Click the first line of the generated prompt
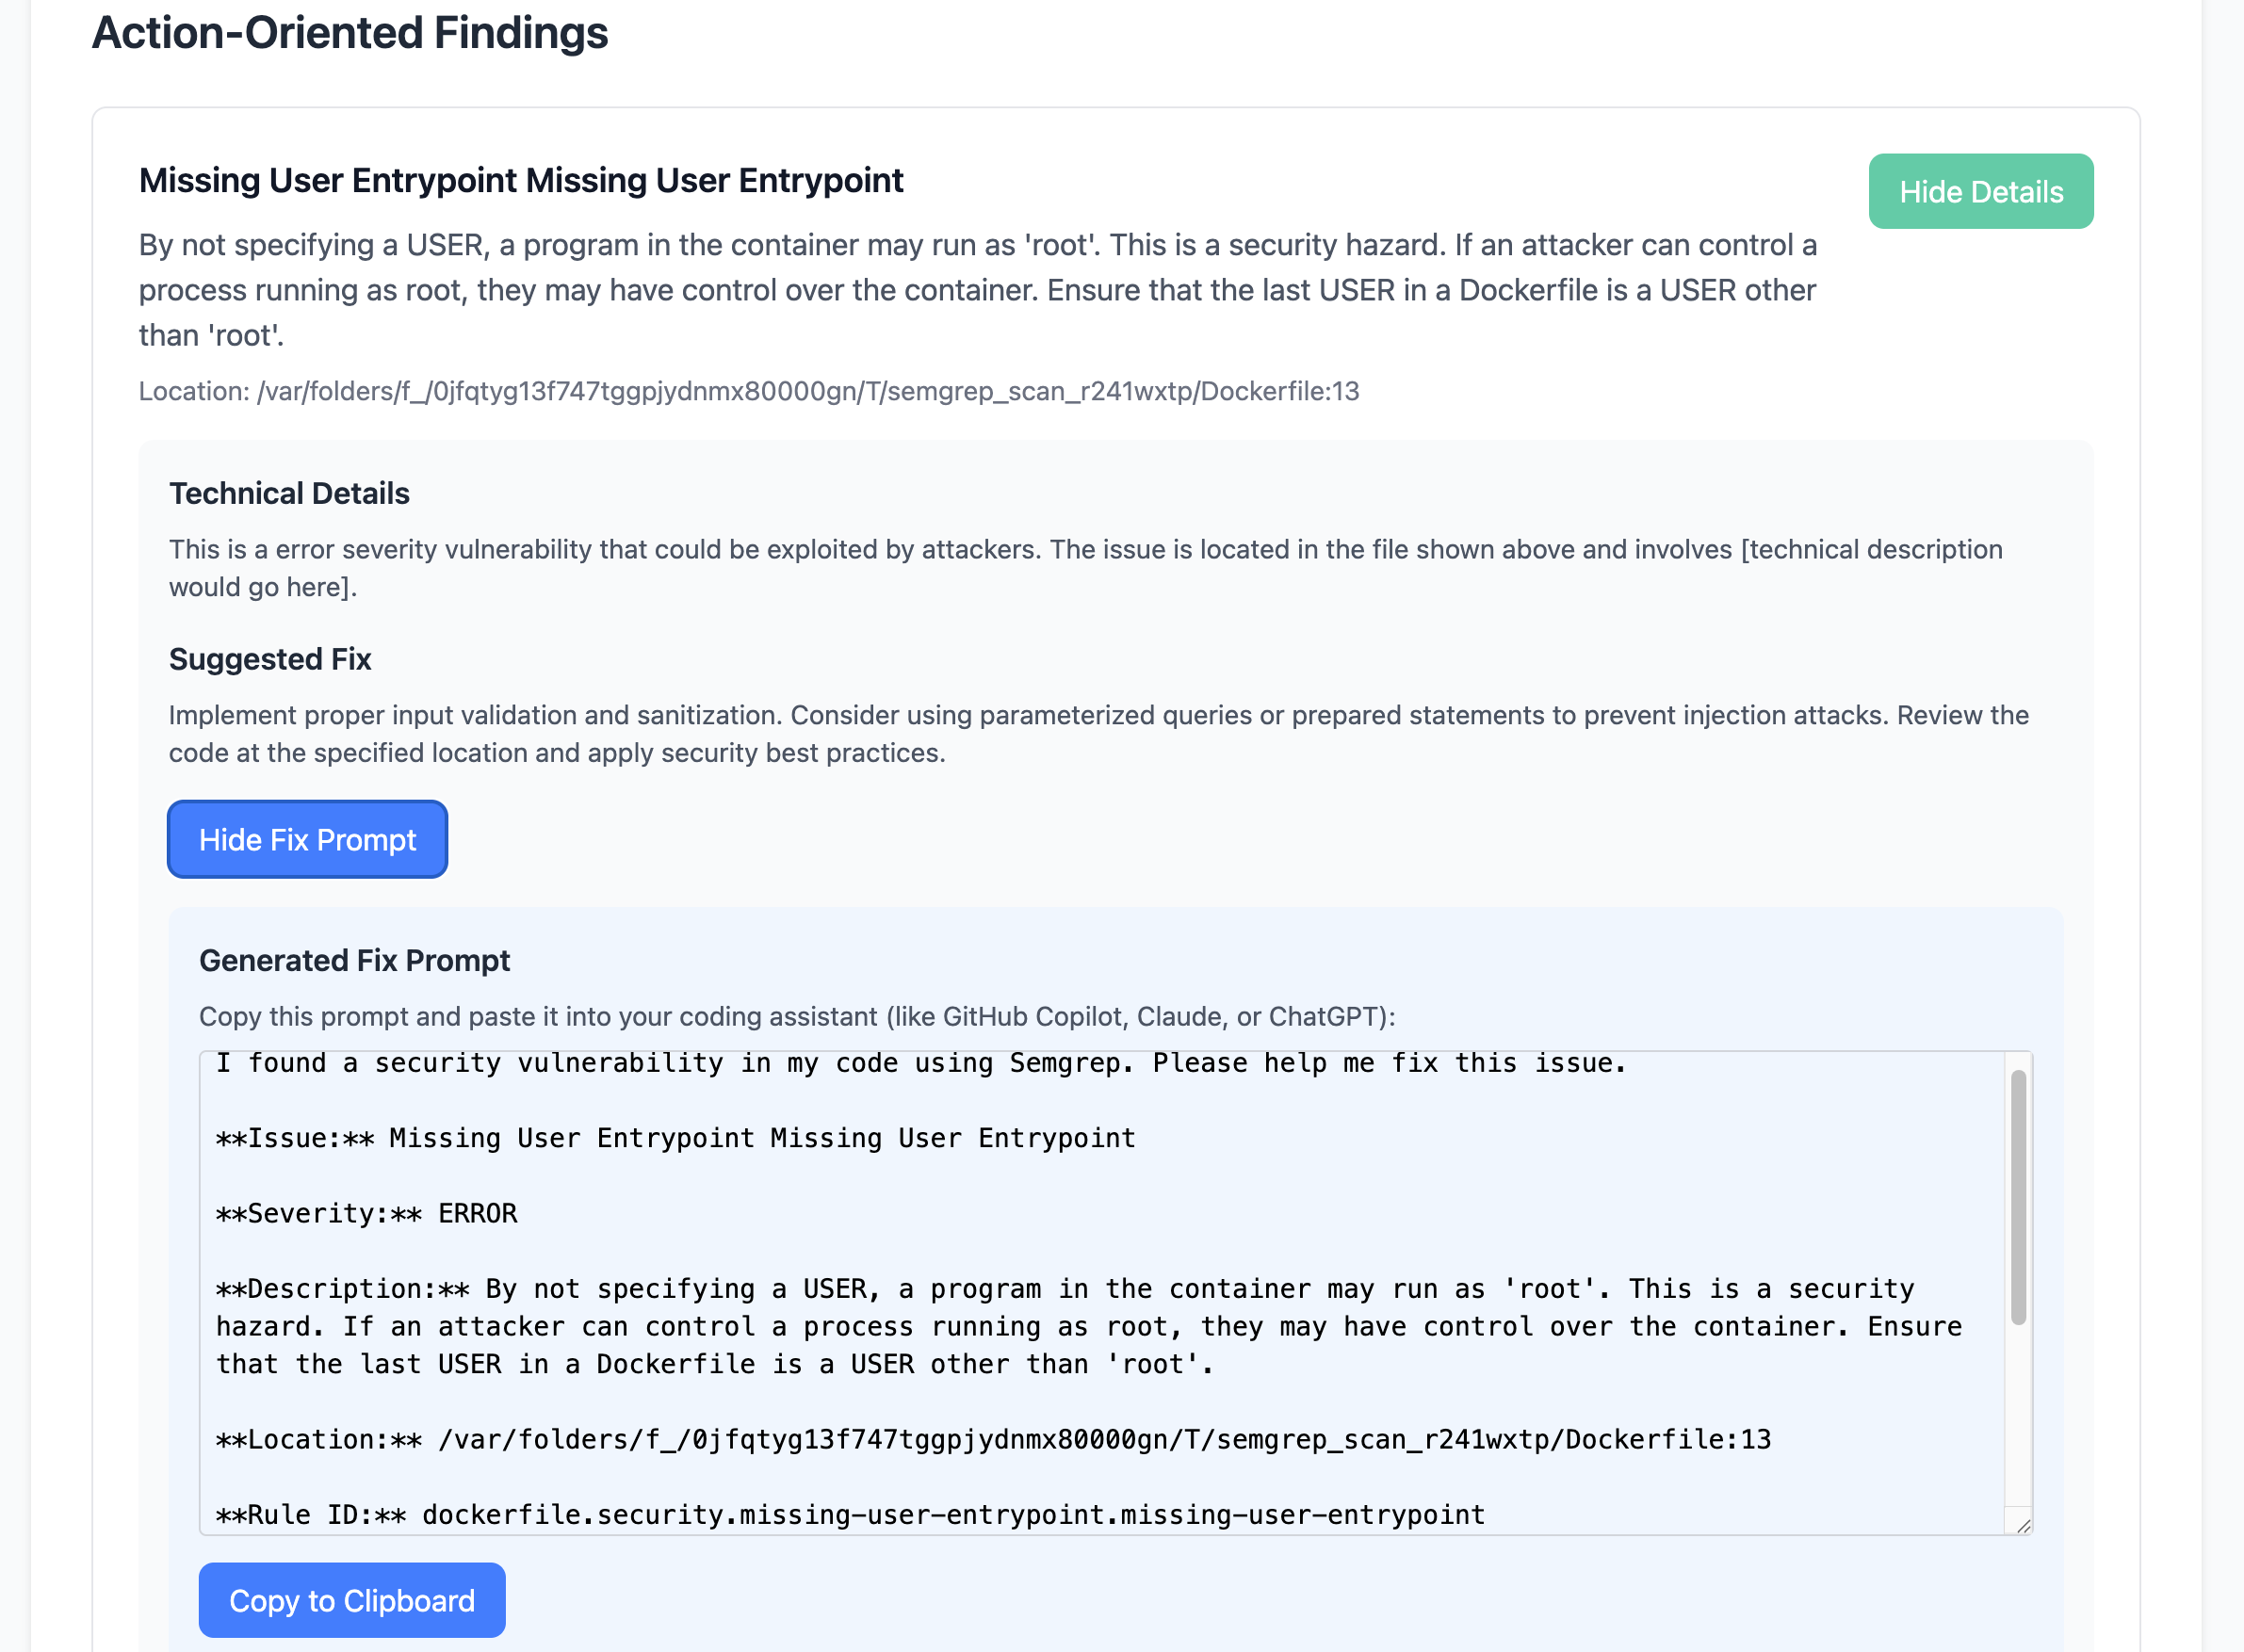Image resolution: width=2244 pixels, height=1652 pixels. click(920, 1064)
